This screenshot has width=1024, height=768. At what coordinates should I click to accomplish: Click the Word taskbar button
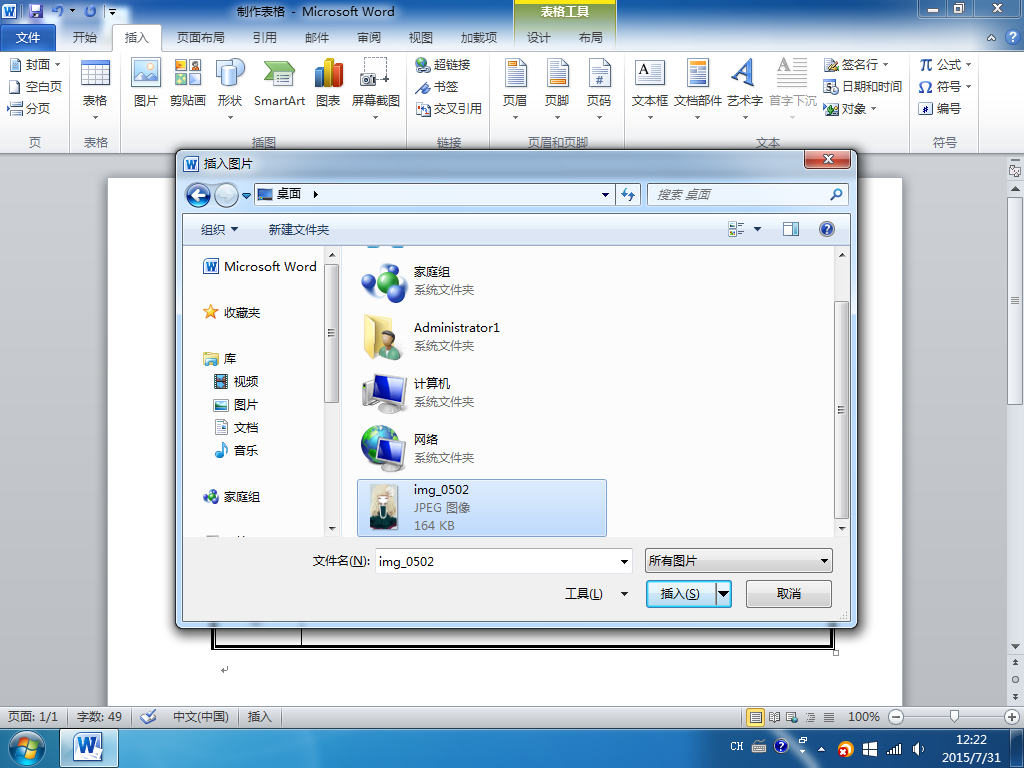[x=89, y=748]
